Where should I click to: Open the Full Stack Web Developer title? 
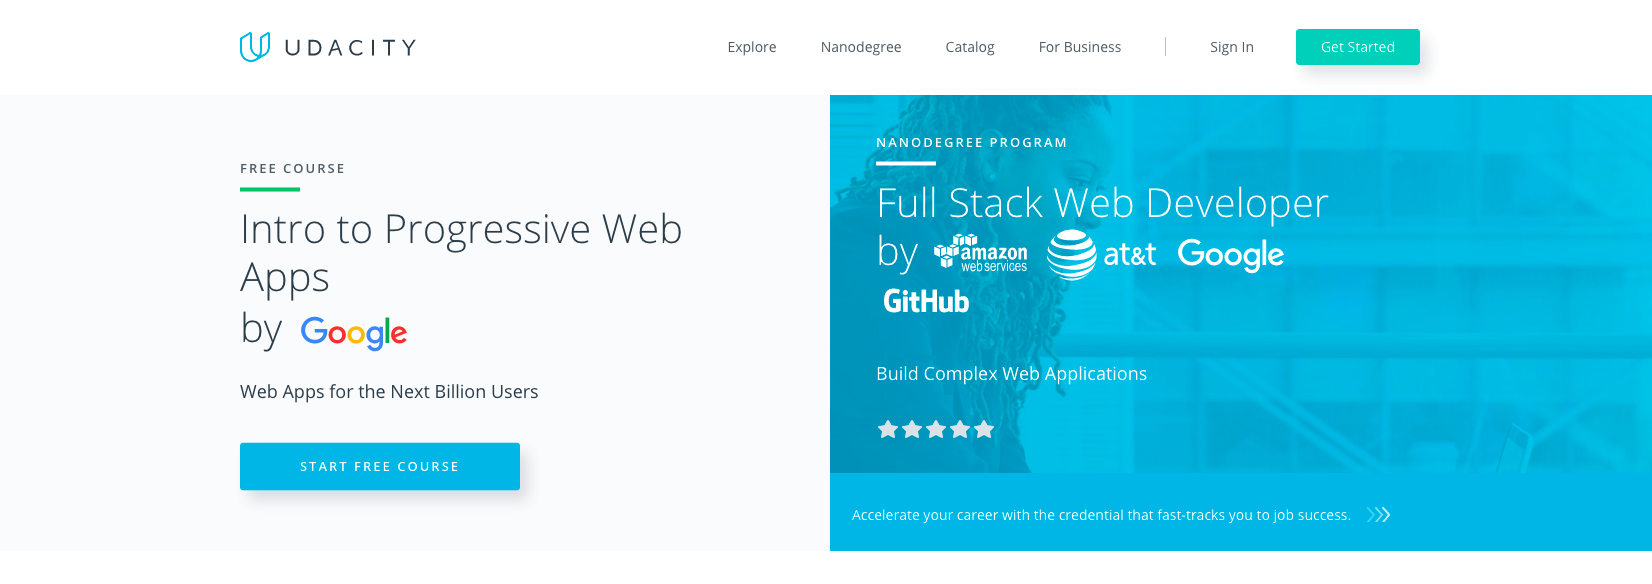(x=1102, y=203)
